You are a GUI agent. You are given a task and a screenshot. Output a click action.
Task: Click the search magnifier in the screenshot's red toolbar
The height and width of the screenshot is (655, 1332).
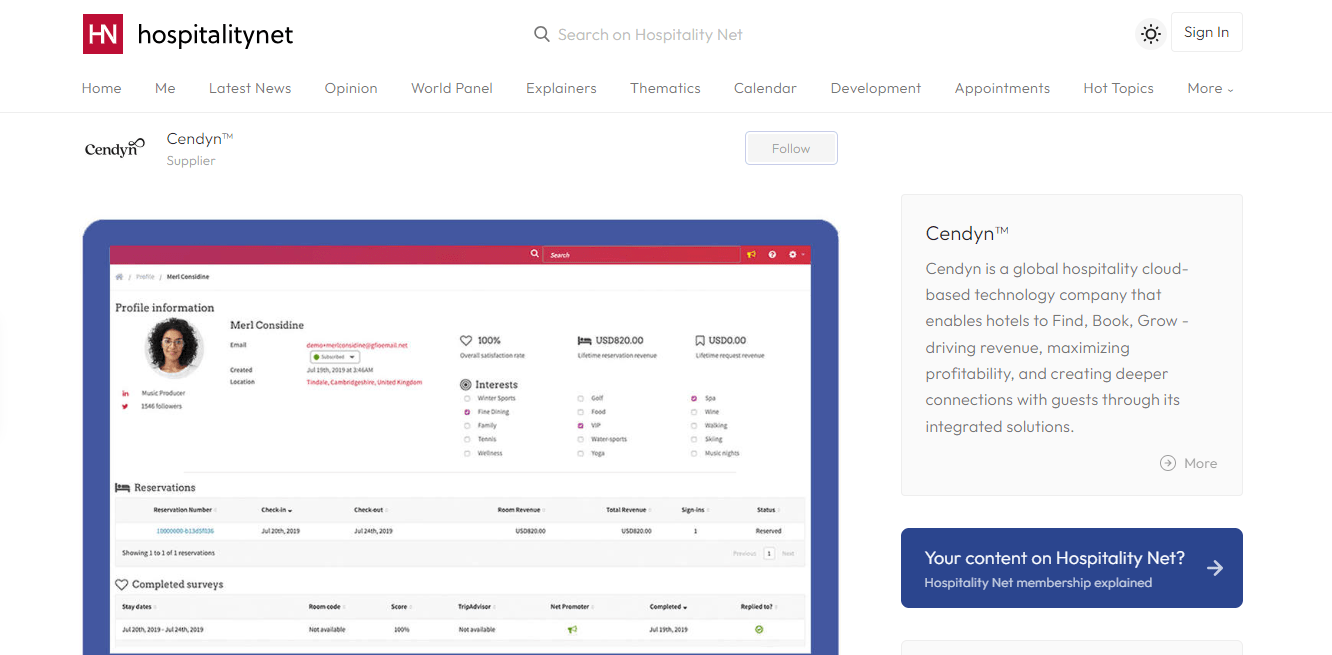pos(535,254)
